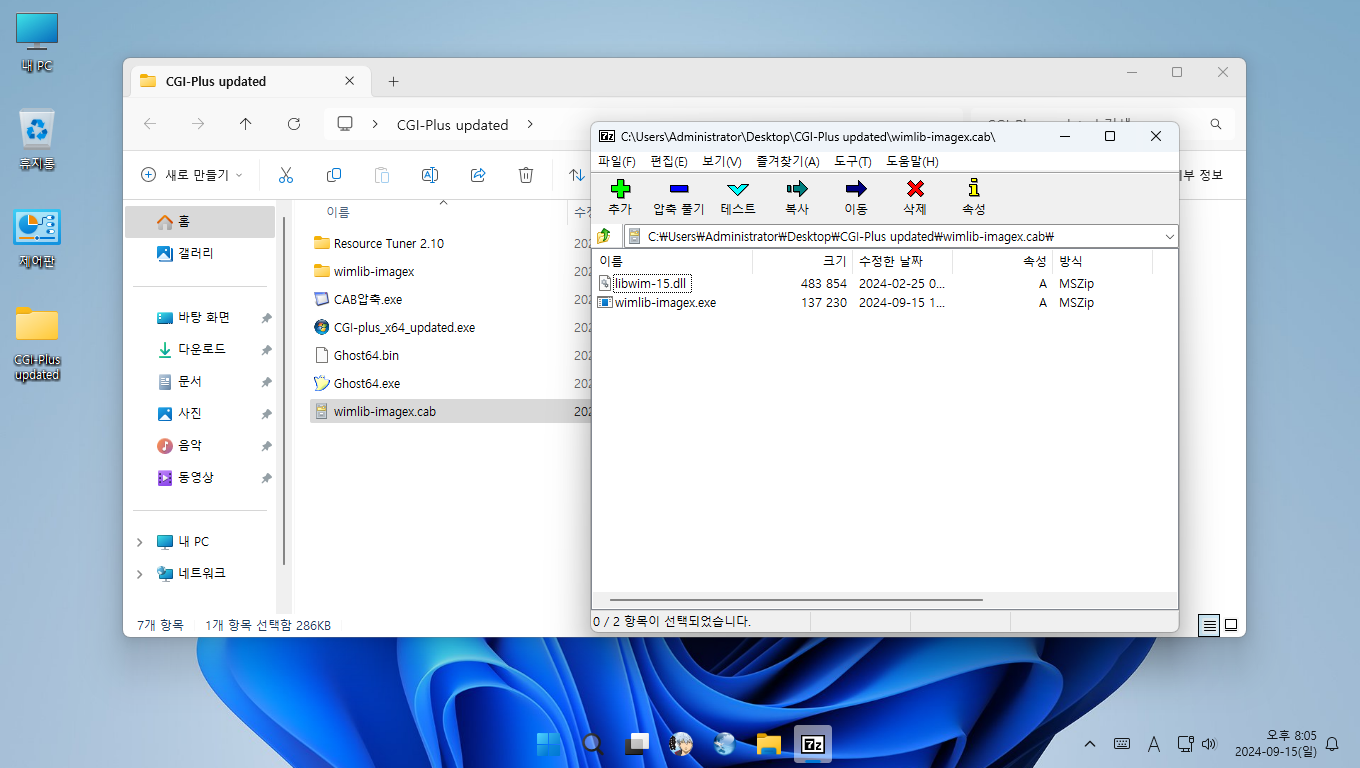Click the Explorer forward arrow
Image resolution: width=1360 pixels, height=768 pixels.
click(x=198, y=124)
